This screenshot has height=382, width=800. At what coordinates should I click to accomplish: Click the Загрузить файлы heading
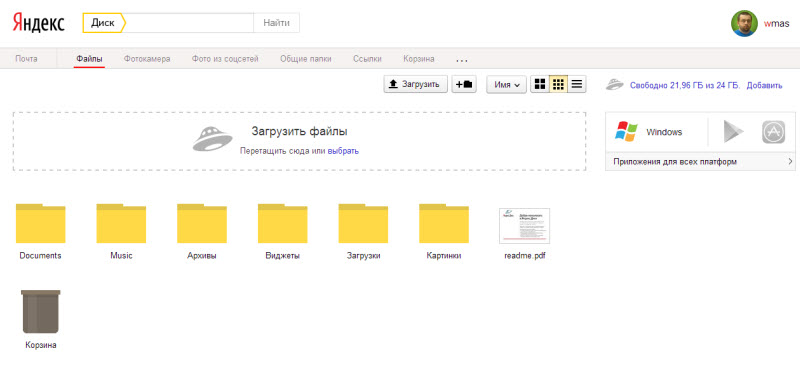299,132
